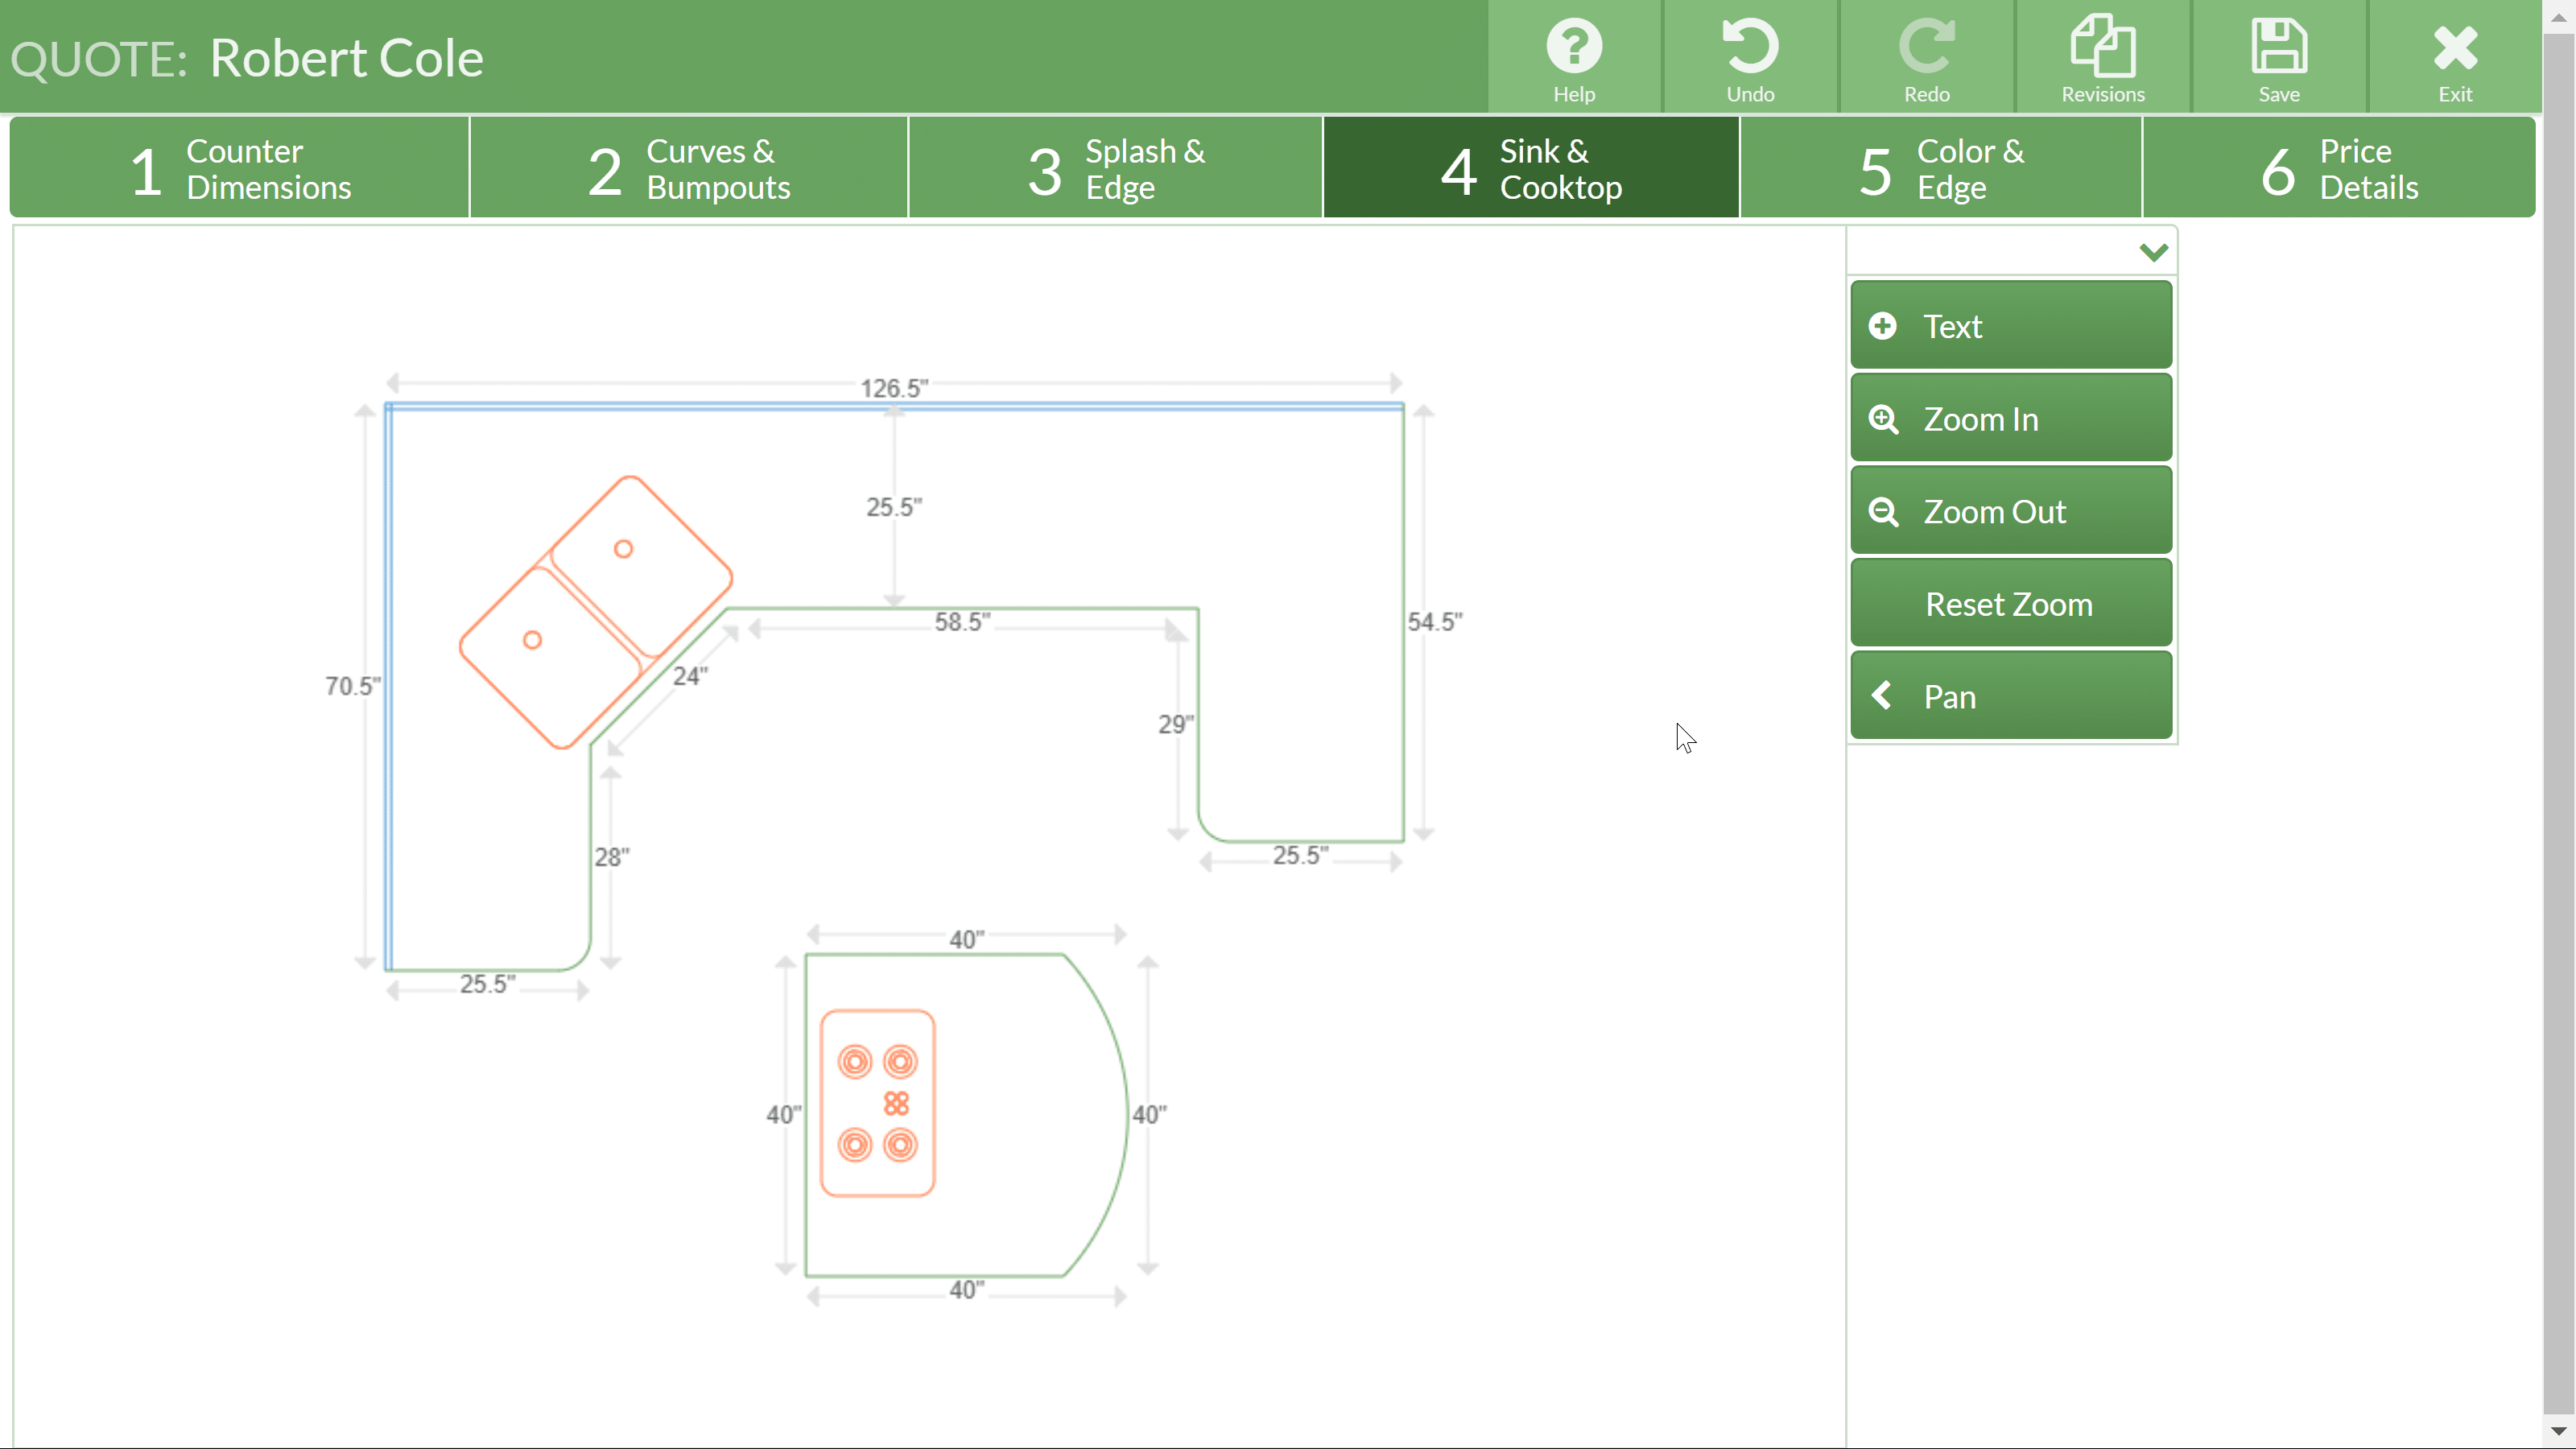The width and height of the screenshot is (2576, 1449).
Task: Select the Zoom Out tool
Action: tap(2010, 511)
